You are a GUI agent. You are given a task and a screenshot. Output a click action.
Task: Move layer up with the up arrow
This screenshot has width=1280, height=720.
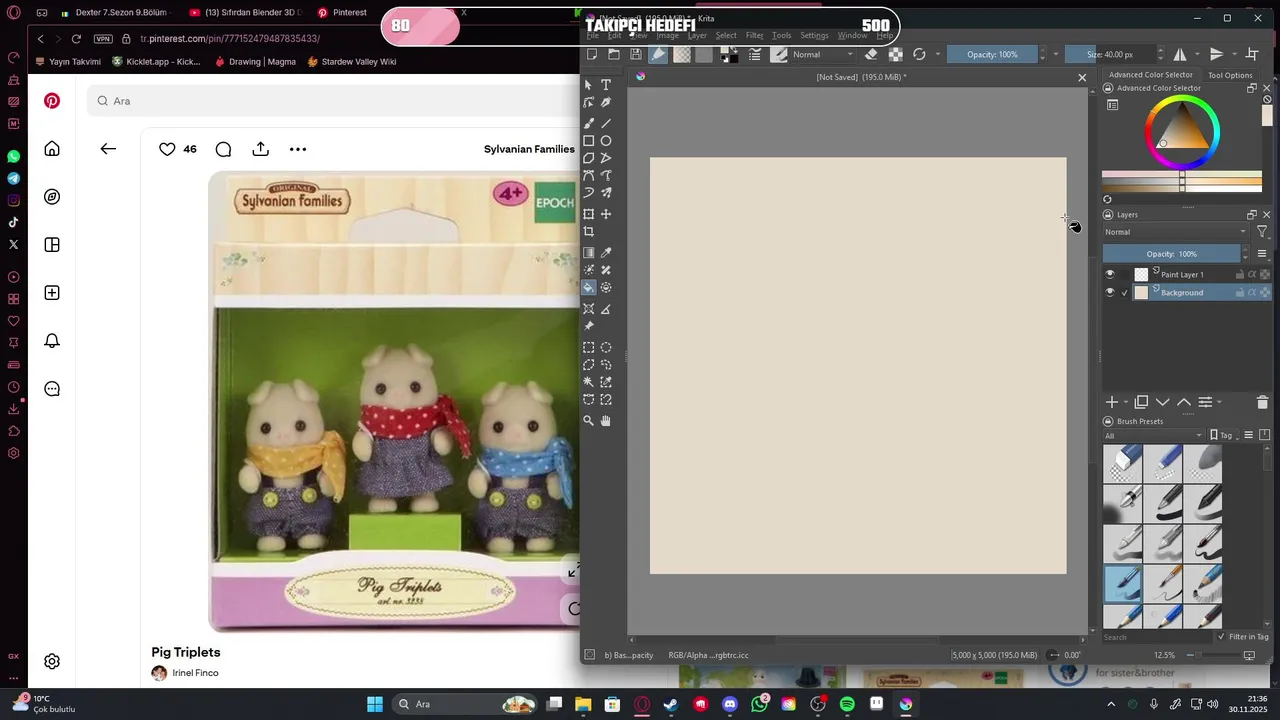click(1184, 402)
